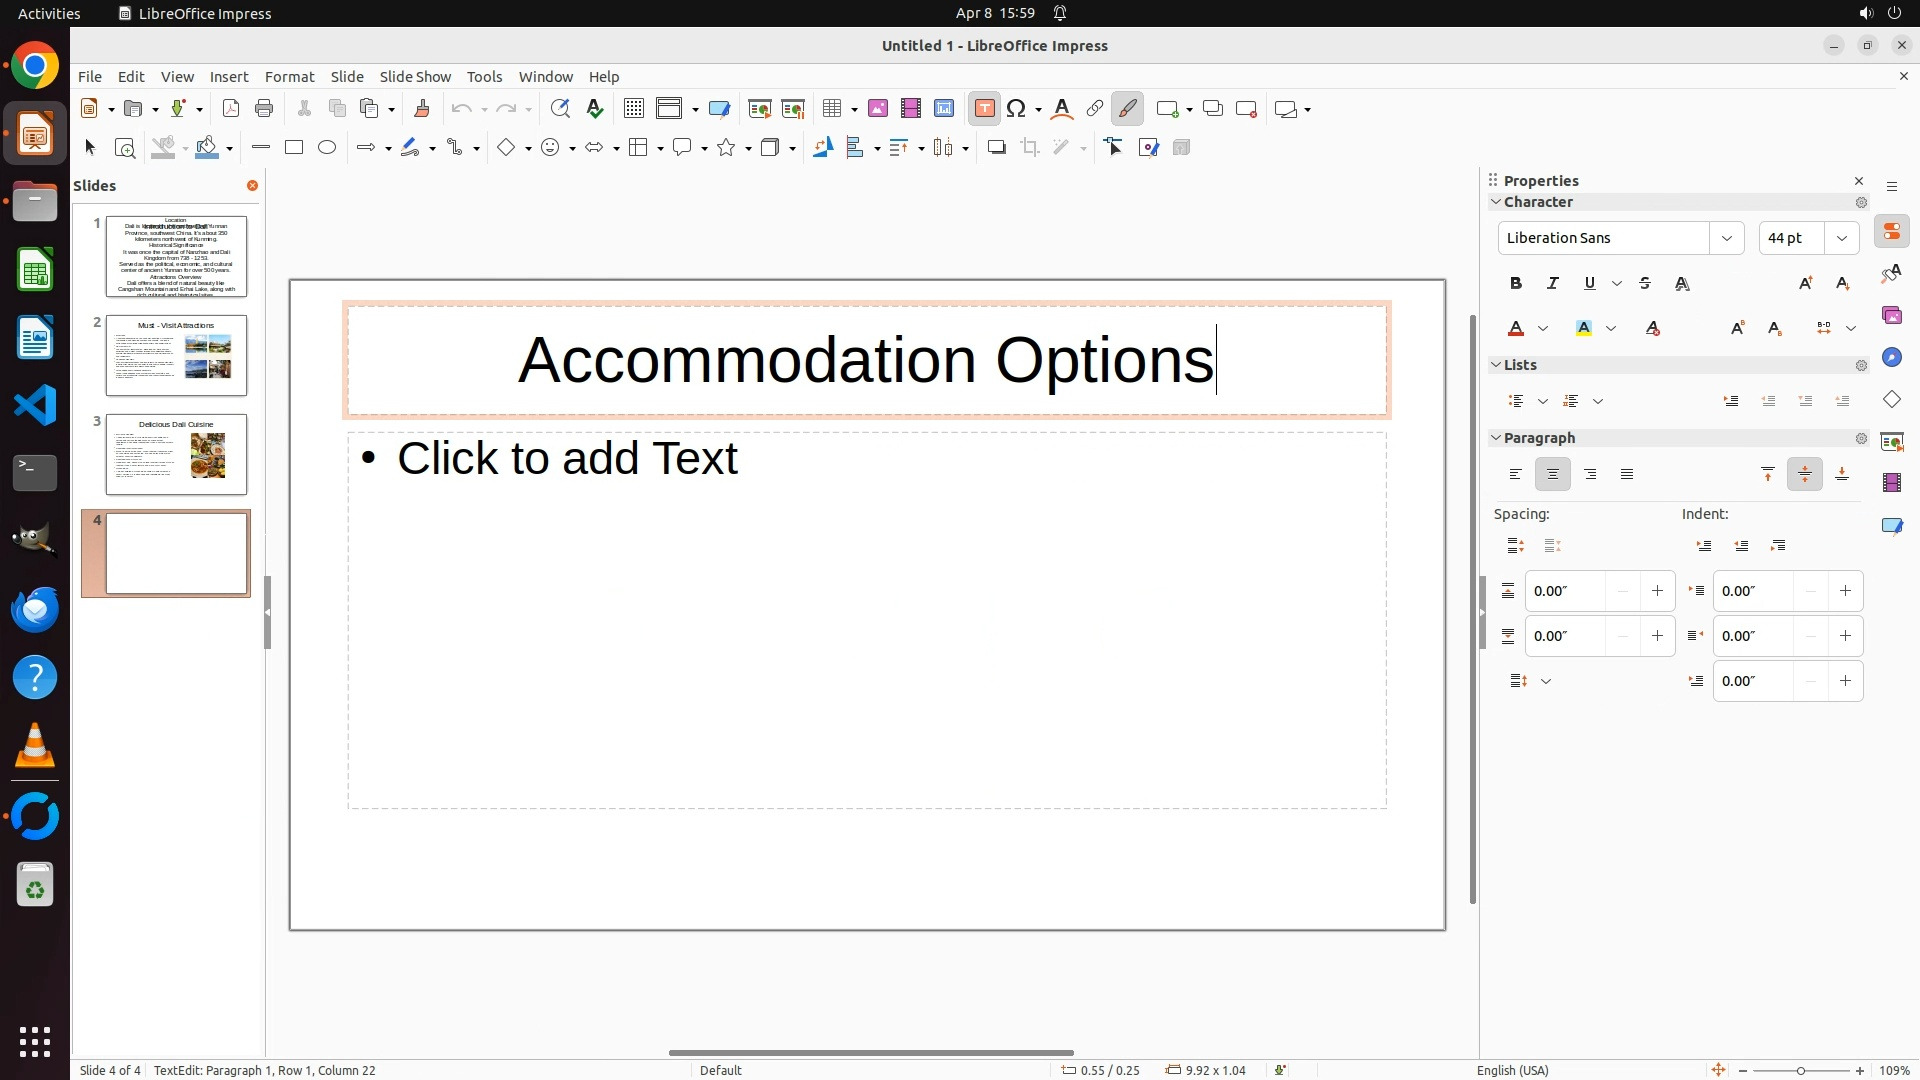Open the Slide Show menu

tap(415, 77)
